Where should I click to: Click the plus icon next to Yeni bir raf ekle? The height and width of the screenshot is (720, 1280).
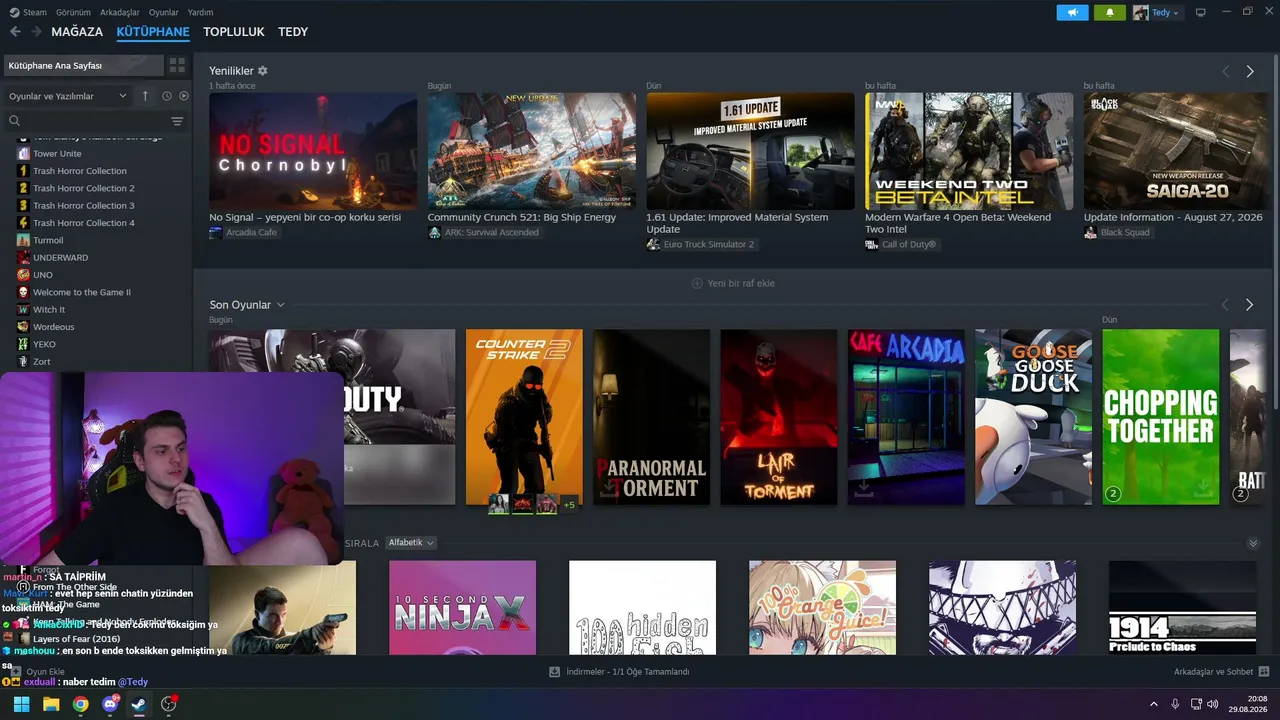tap(697, 283)
